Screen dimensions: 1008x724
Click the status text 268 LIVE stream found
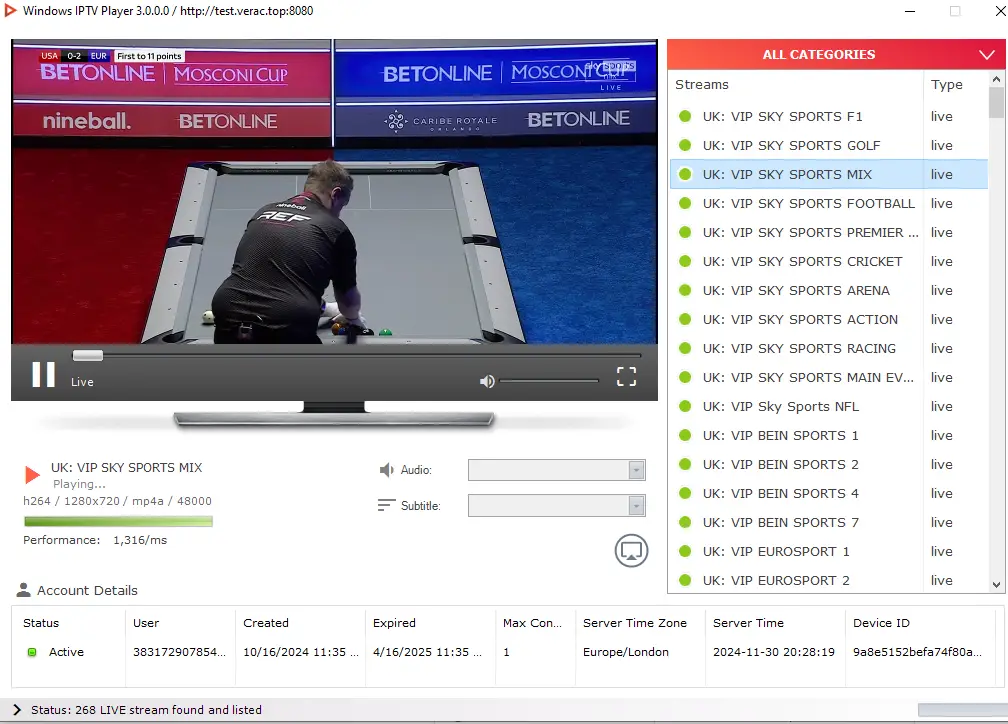147,710
